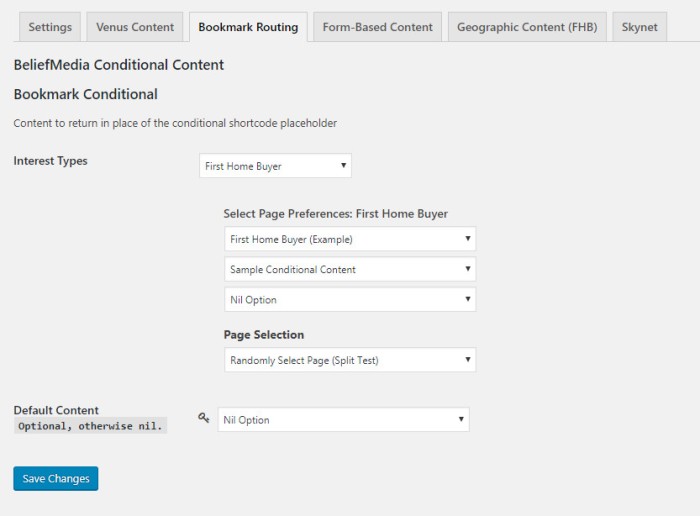The width and height of the screenshot is (700, 516).
Task: Select the Bookmark Routing tab
Action: pyautogui.click(x=248, y=27)
